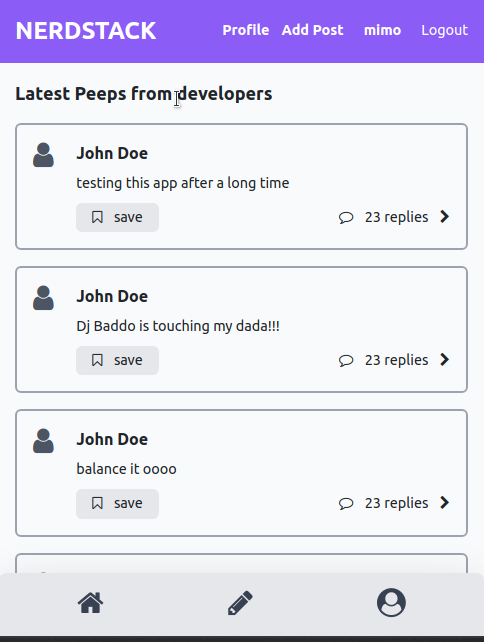This screenshot has width=484, height=642.
Task: Open the mimo username link
Action: coord(382,30)
